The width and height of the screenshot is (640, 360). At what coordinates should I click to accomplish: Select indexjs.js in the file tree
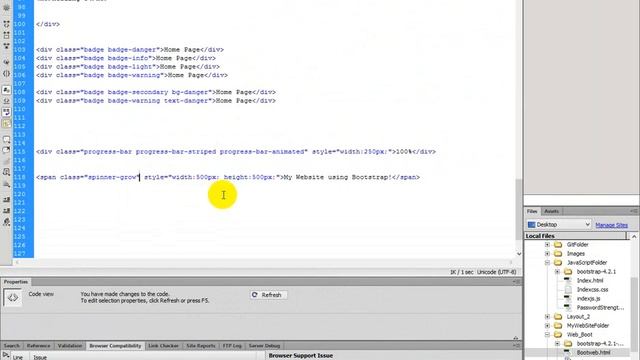[588, 299]
